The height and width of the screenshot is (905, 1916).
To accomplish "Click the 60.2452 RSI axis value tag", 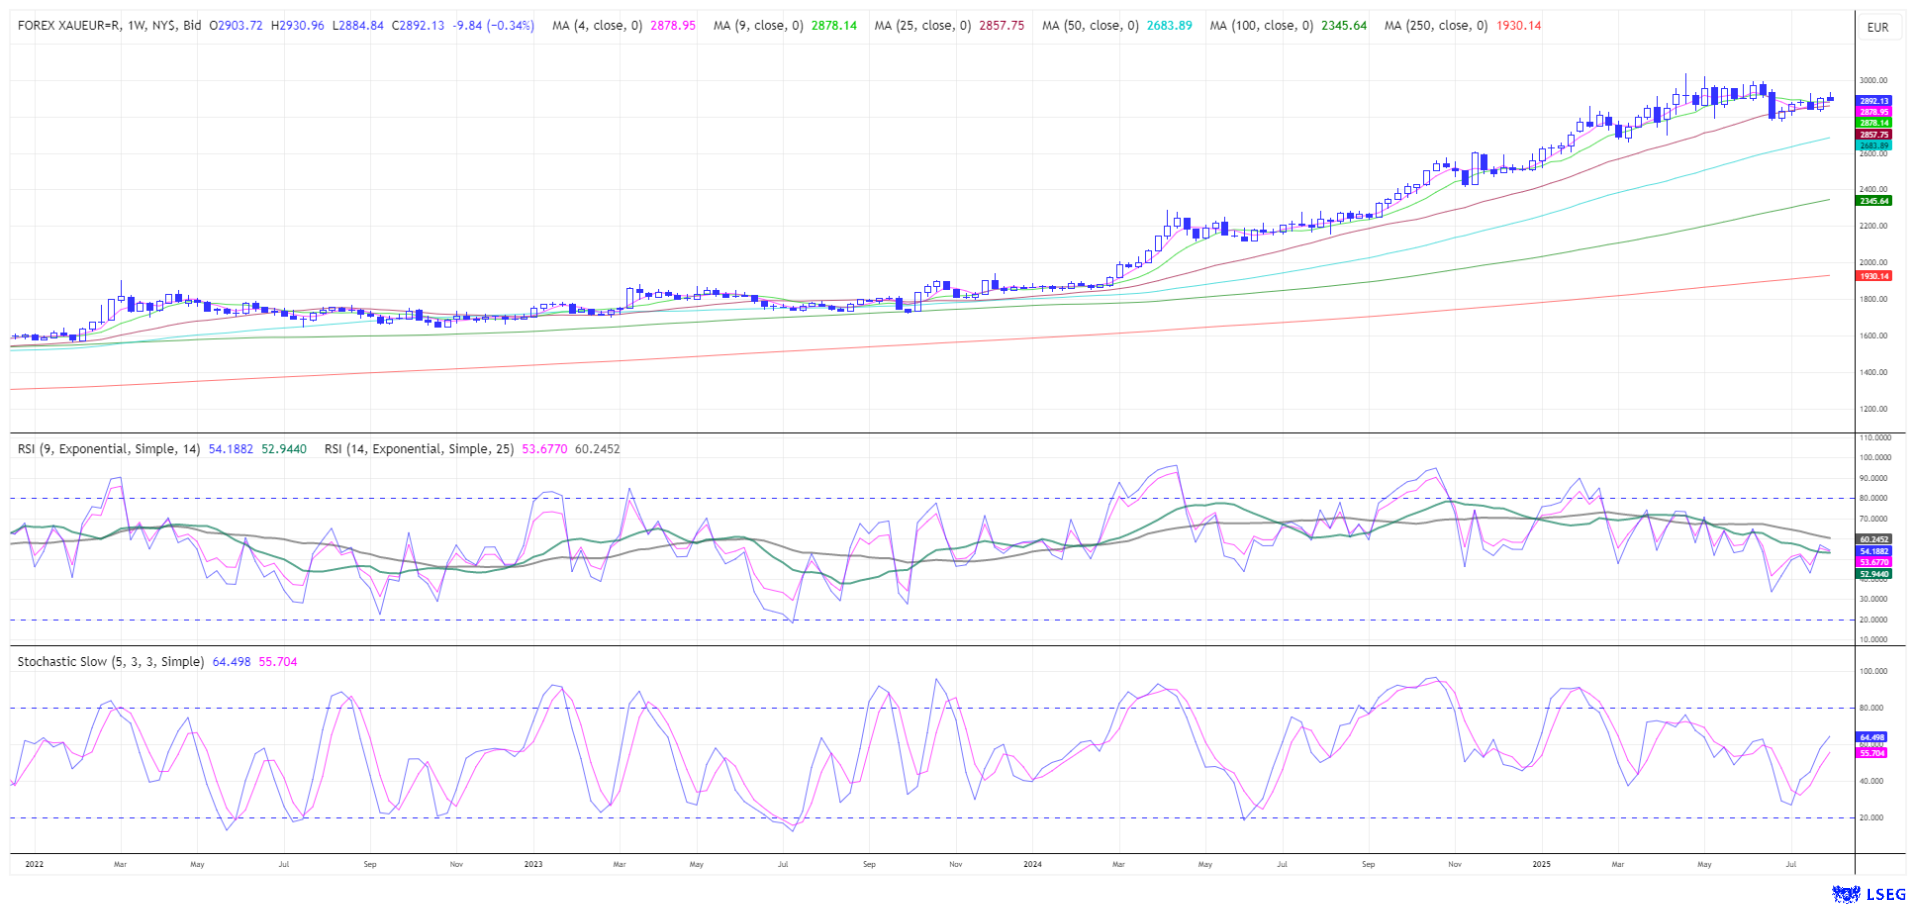I will point(1873,539).
